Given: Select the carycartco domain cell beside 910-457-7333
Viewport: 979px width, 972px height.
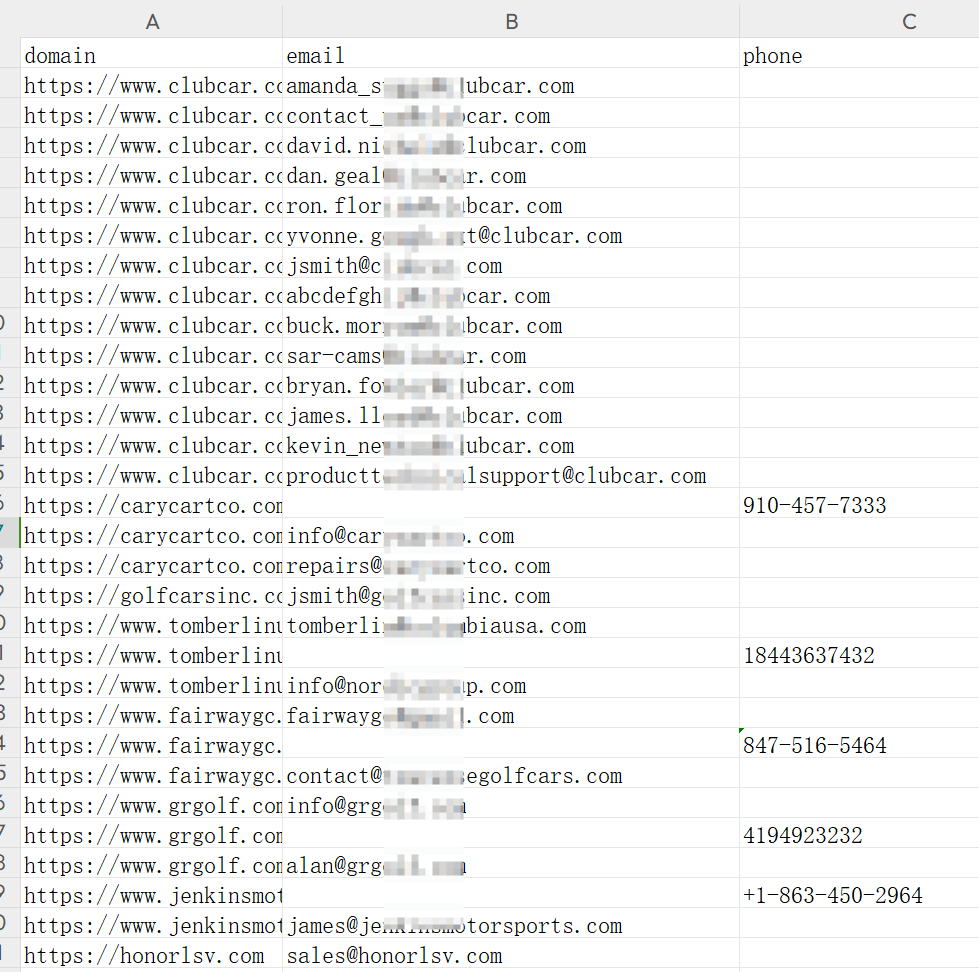Looking at the screenshot, I should point(152,505).
